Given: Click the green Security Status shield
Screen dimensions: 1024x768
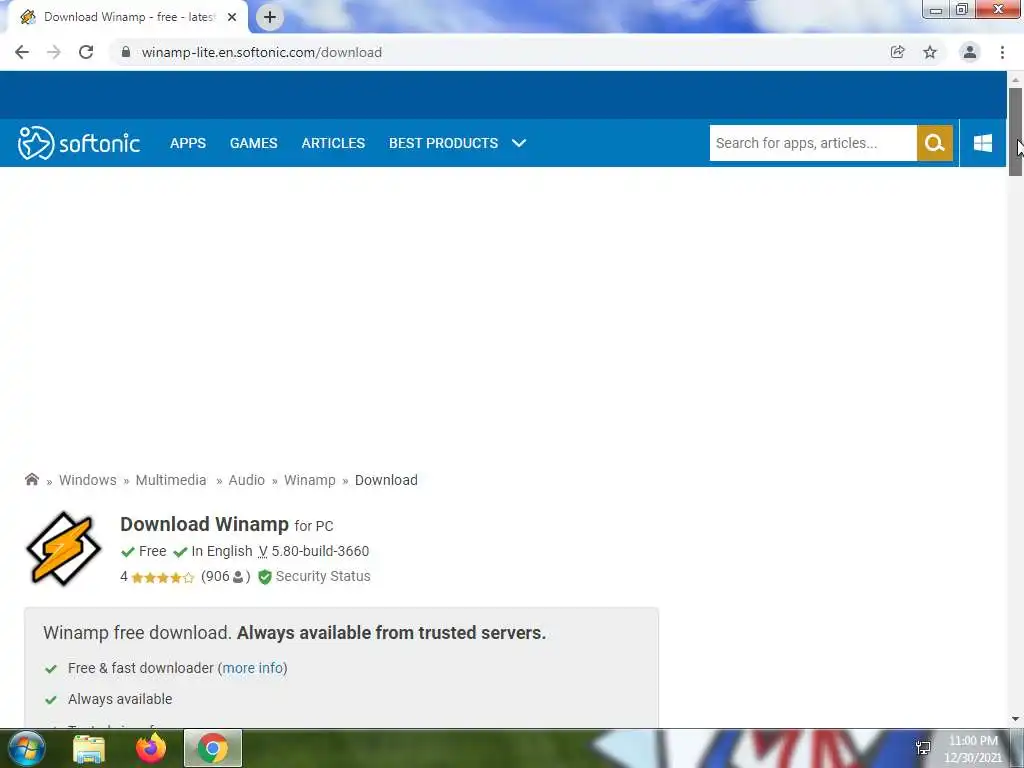Looking at the screenshot, I should pos(264,577).
